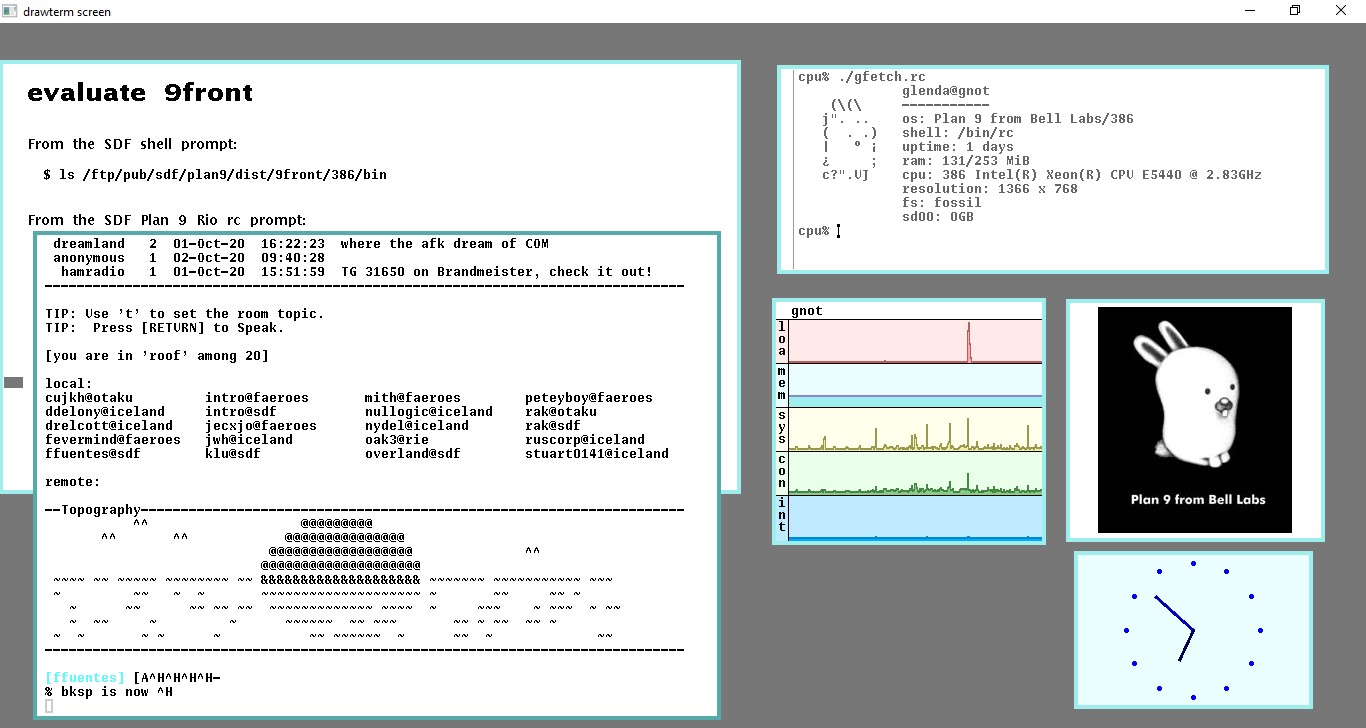Click user 'jecxjo@faeroes'

click(x=261, y=426)
